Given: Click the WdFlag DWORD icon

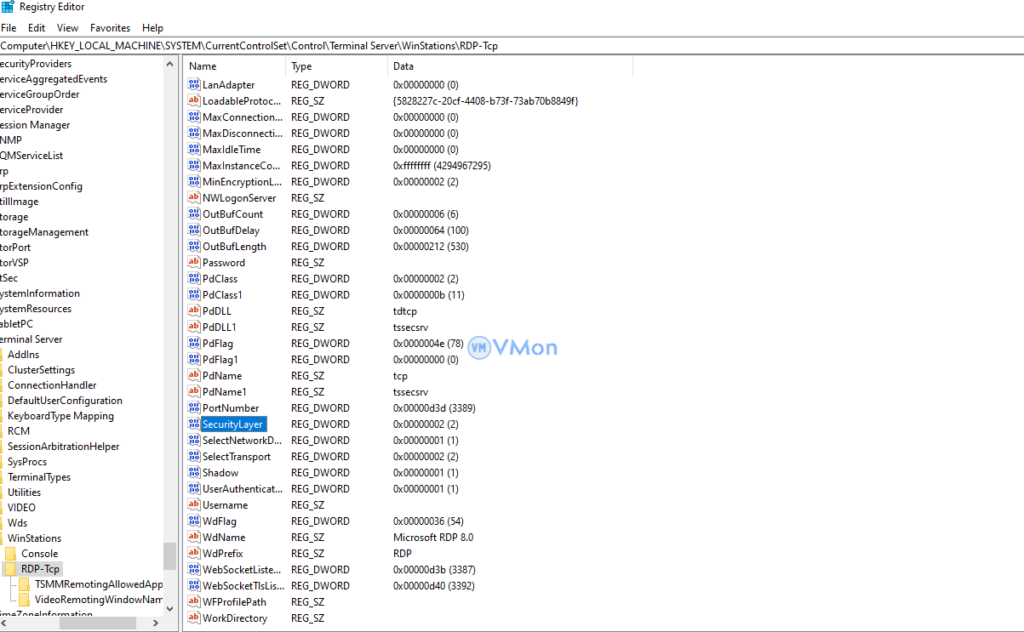Looking at the screenshot, I should (193, 520).
